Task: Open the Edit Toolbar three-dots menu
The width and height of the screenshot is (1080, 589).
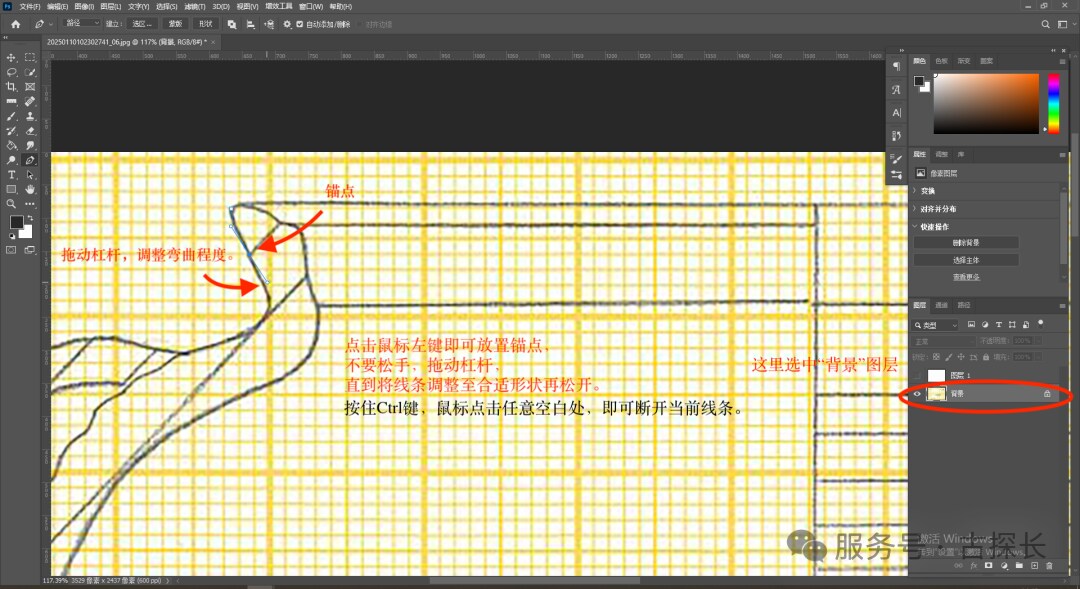Action: click(x=30, y=204)
